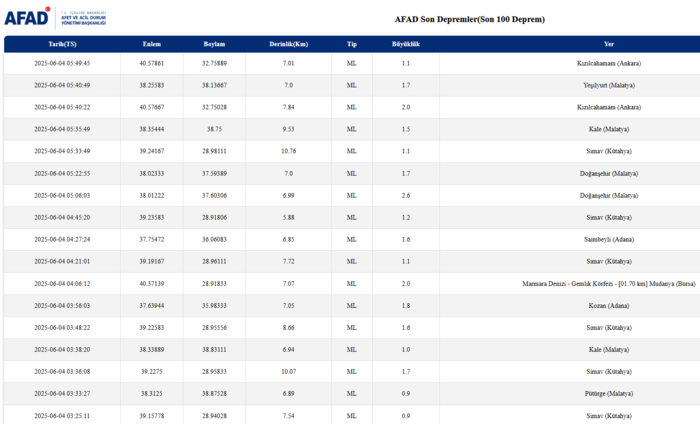Click depth value 5.88
The width and height of the screenshot is (700, 424).
coord(288,217)
